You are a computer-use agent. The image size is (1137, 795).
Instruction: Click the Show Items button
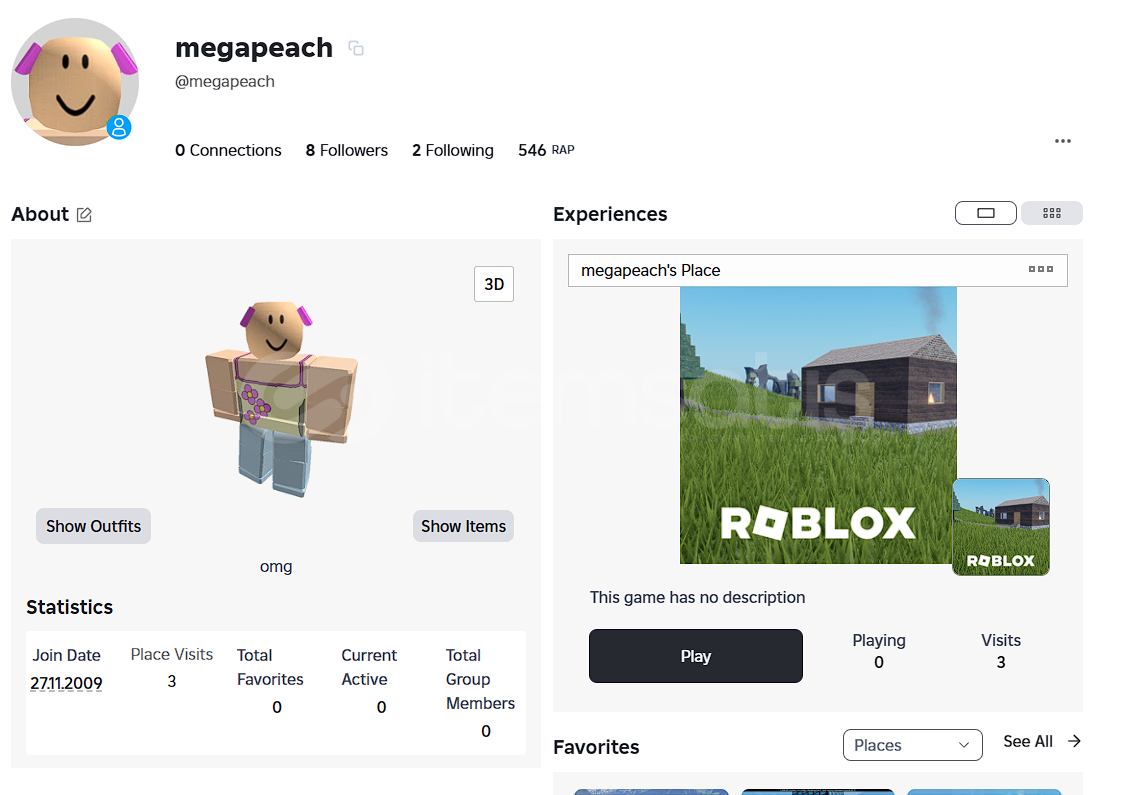[x=463, y=526]
